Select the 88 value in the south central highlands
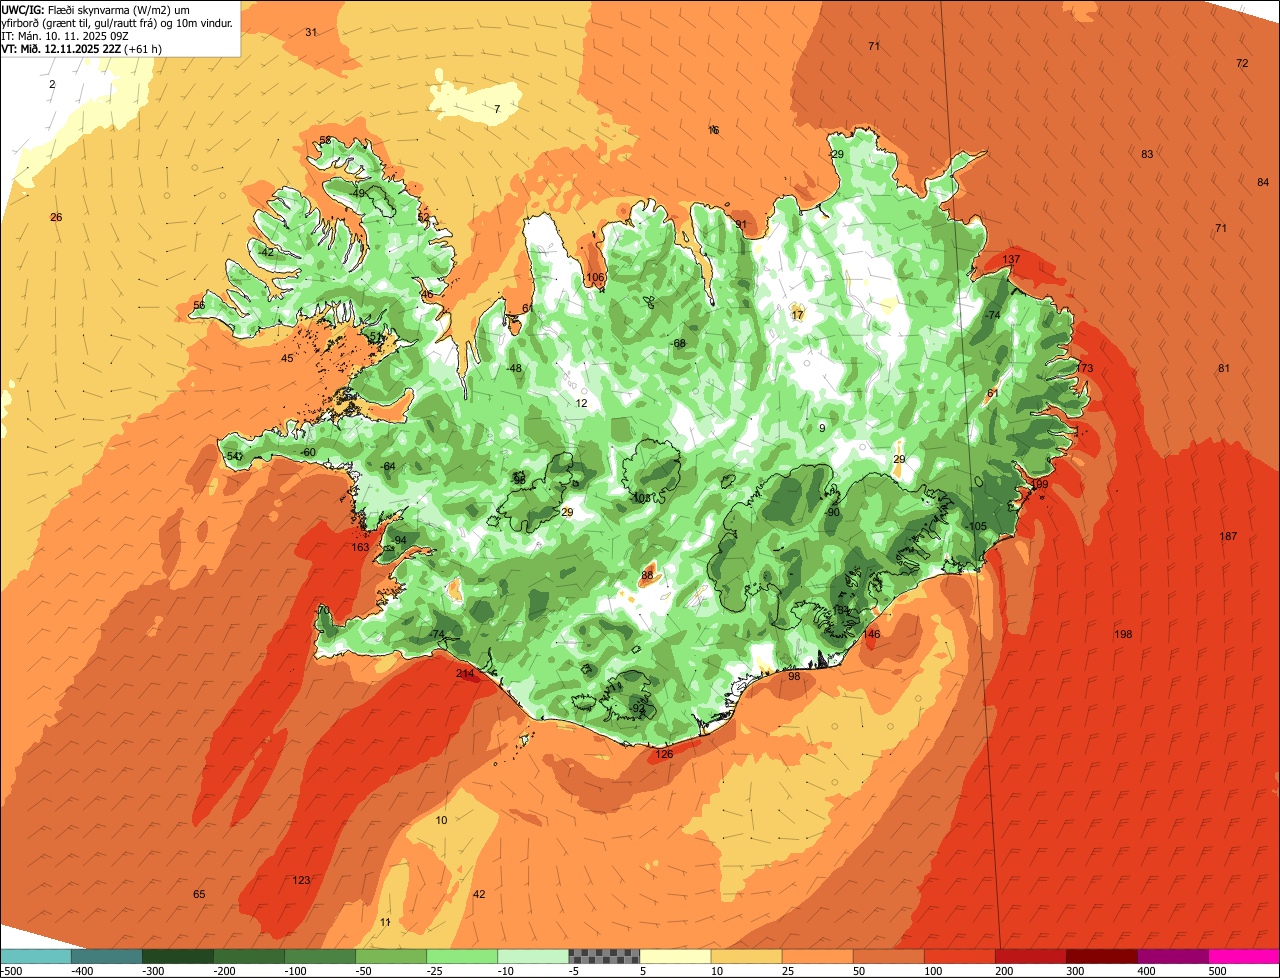This screenshot has width=1280, height=978. tap(647, 575)
